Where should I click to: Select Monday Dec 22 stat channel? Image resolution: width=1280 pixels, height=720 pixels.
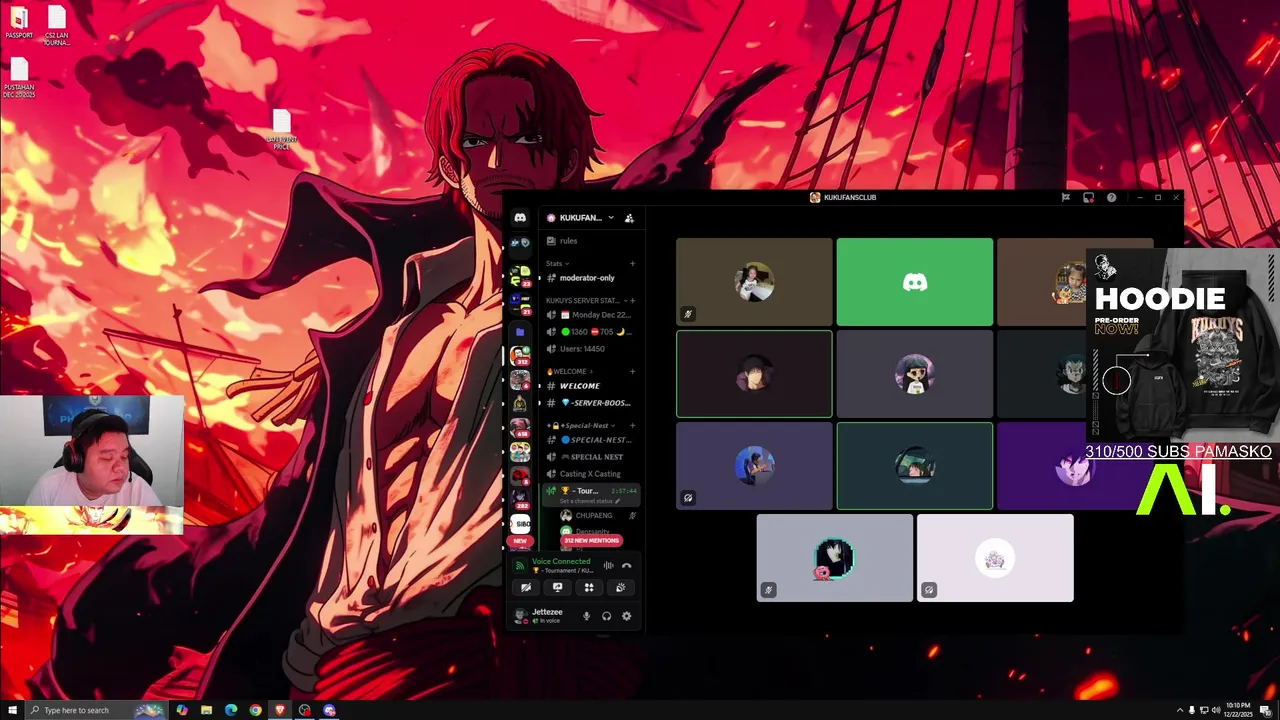coord(590,315)
